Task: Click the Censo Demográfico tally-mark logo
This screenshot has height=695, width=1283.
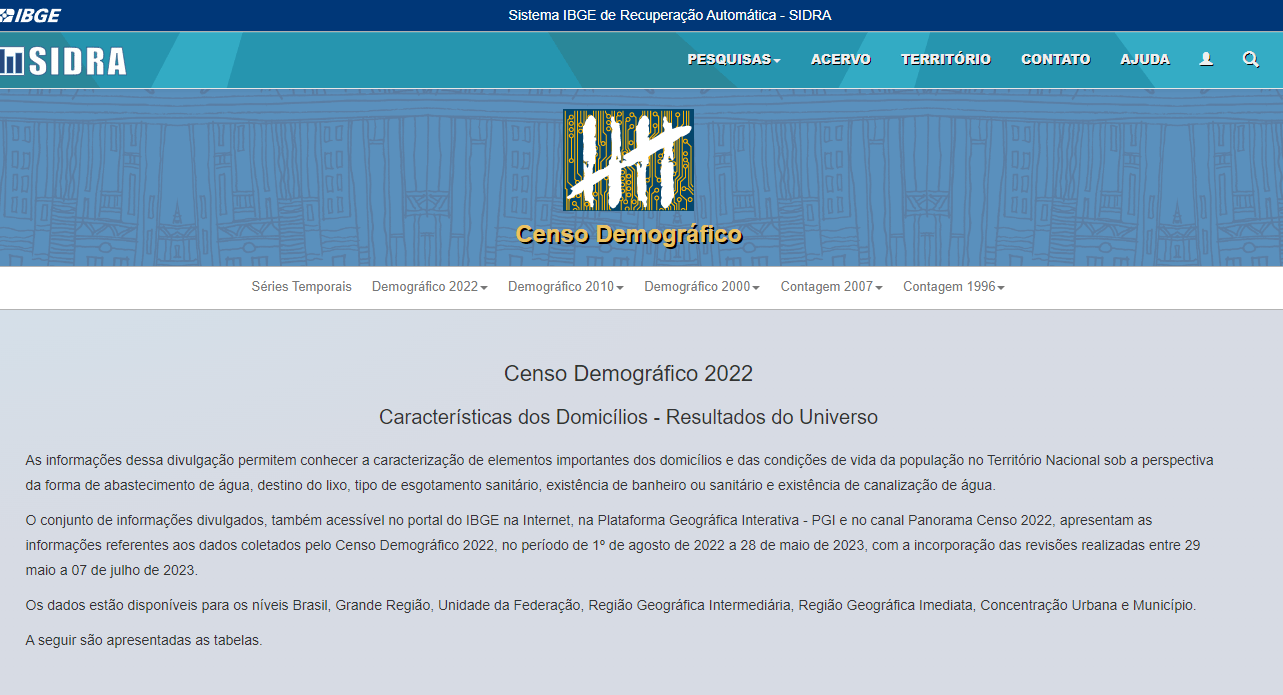Action: (628, 160)
